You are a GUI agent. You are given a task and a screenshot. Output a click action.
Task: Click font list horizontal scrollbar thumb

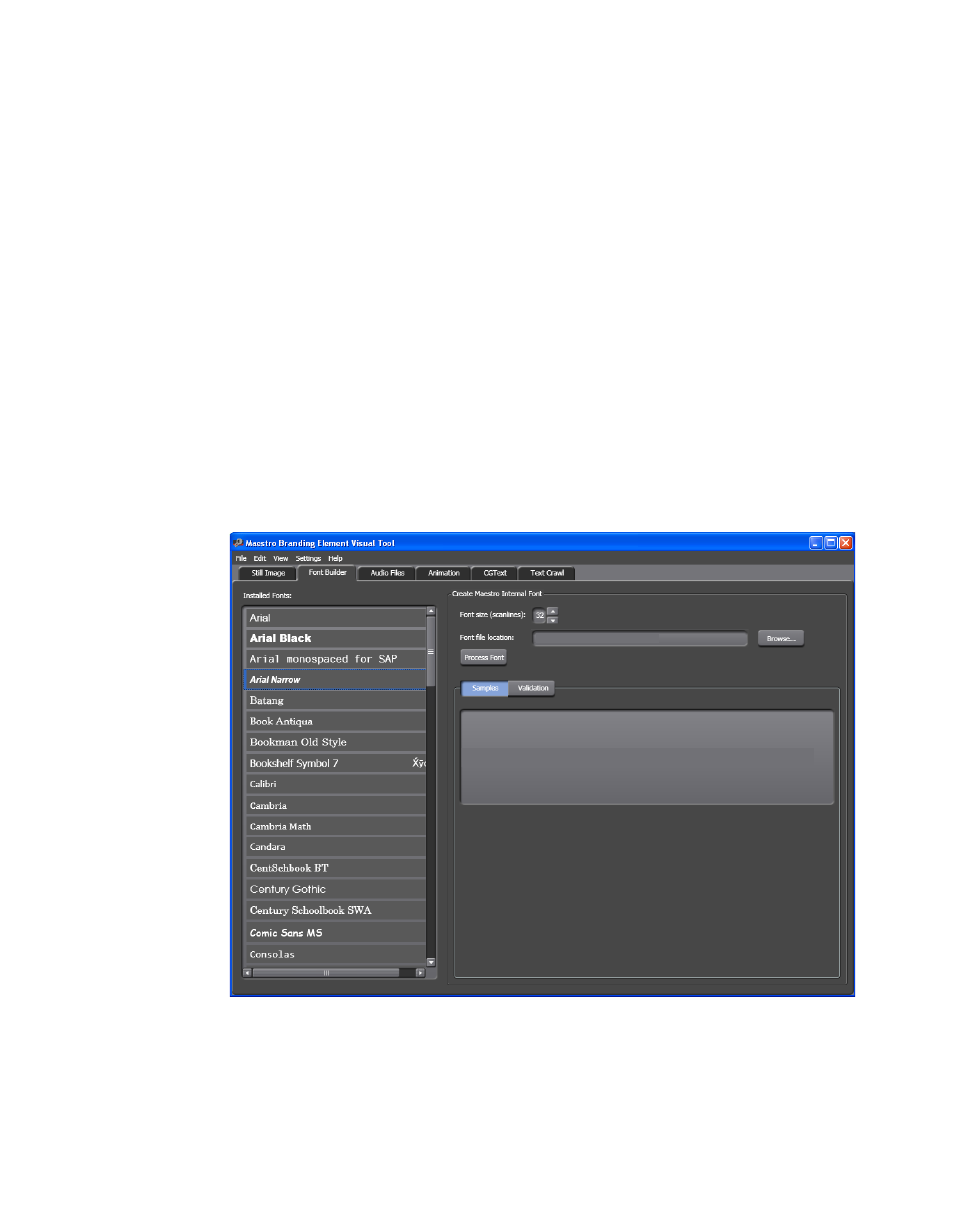tap(326, 972)
